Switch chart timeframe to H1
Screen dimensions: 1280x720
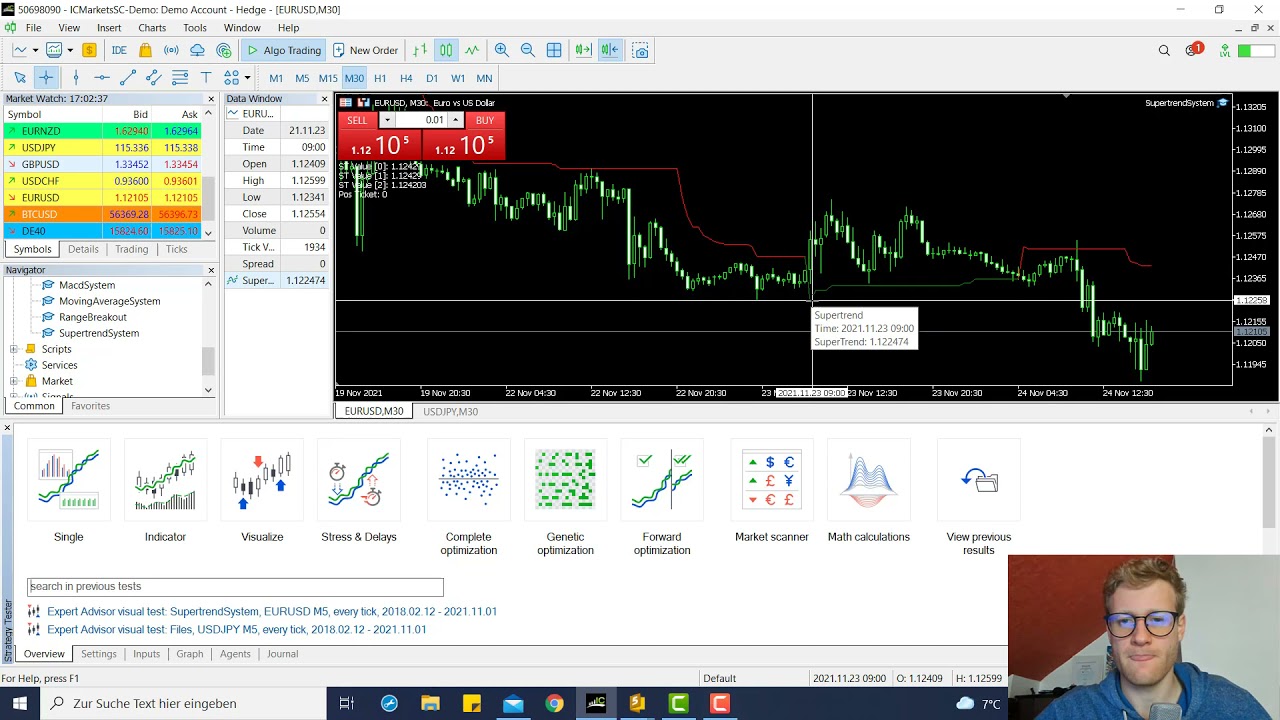(380, 78)
